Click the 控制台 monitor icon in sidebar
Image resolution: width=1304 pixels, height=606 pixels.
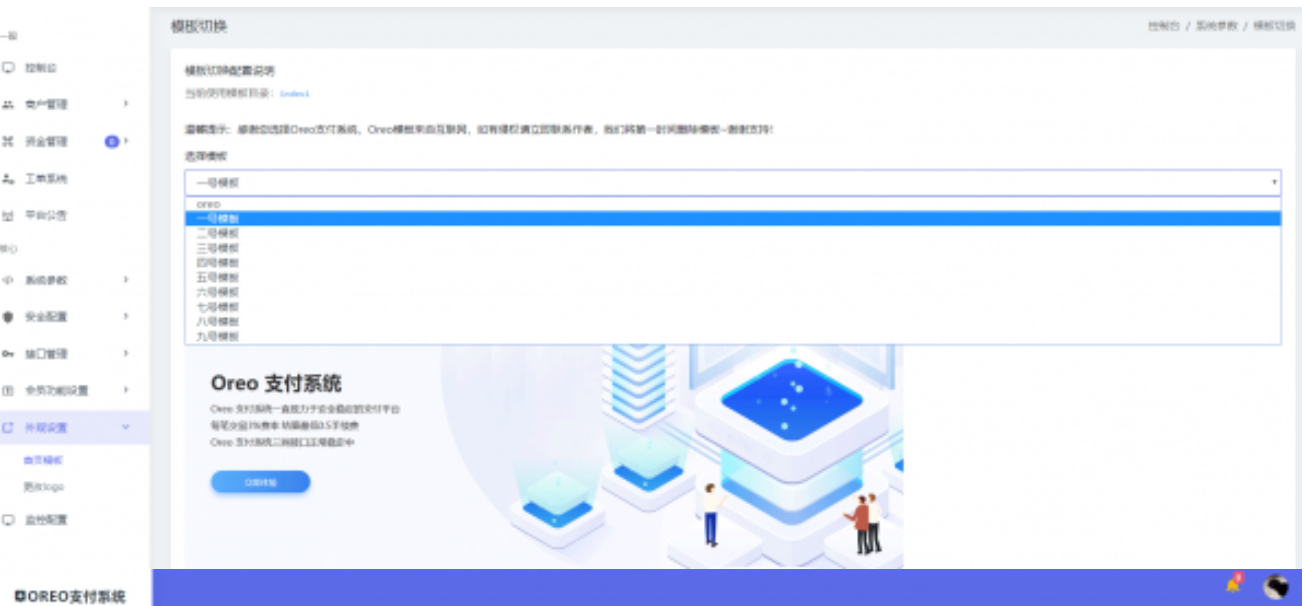tap(9, 68)
